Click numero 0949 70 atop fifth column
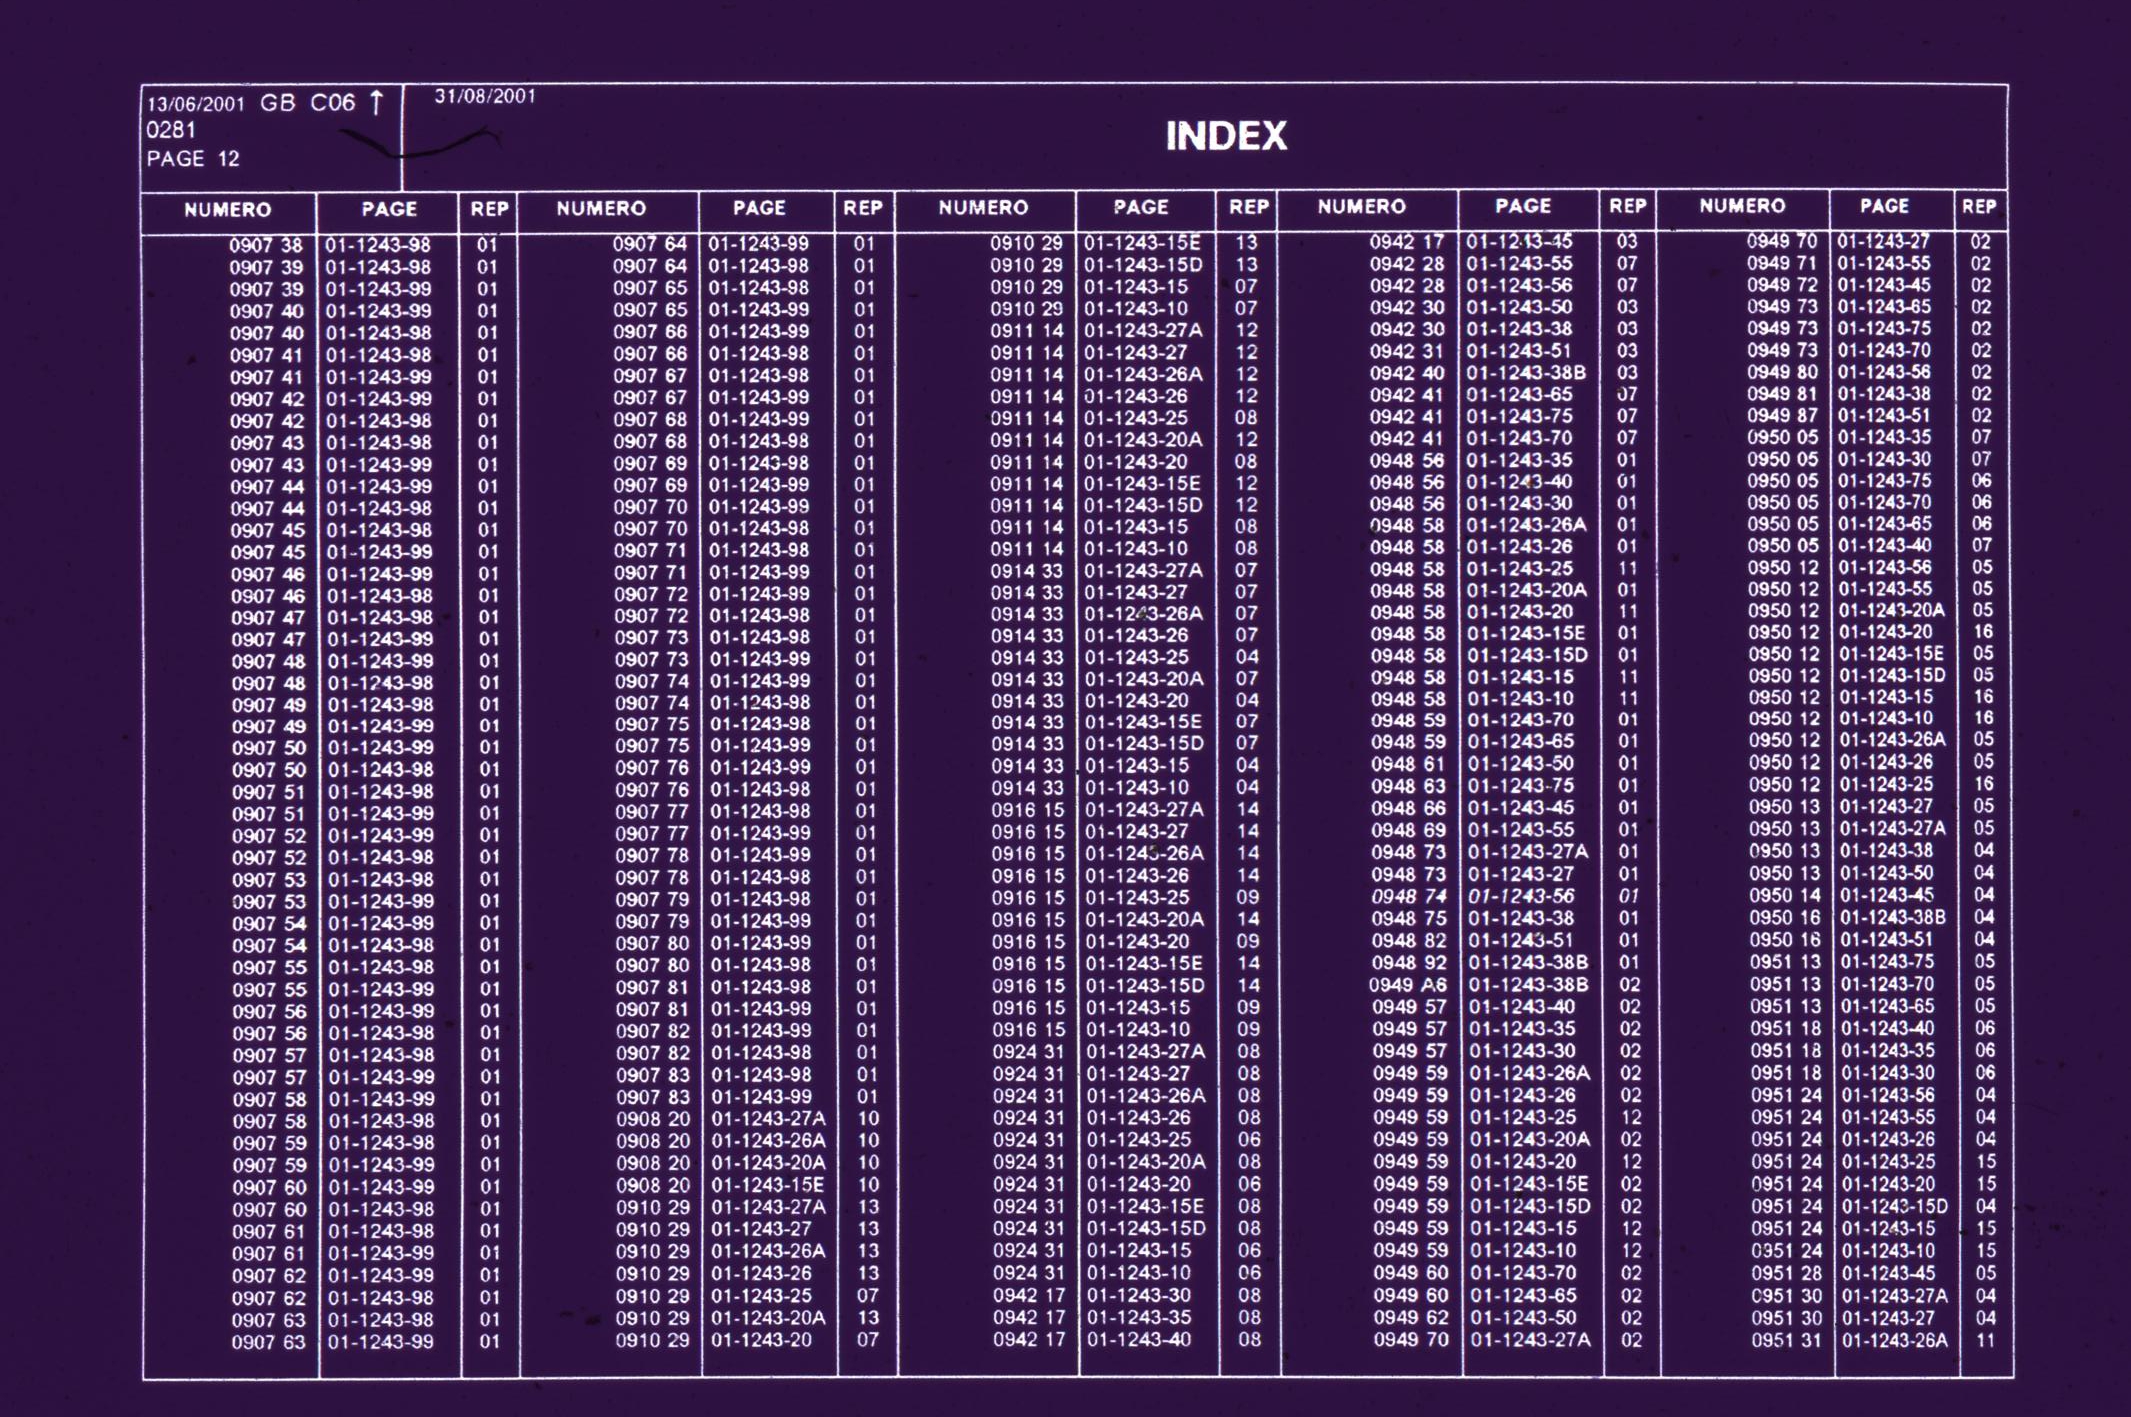 pyautogui.click(x=1782, y=241)
